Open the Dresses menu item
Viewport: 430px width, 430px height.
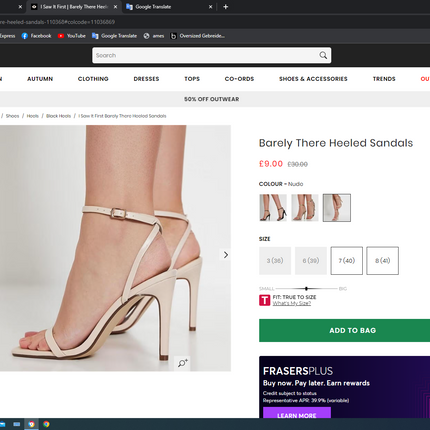click(146, 79)
